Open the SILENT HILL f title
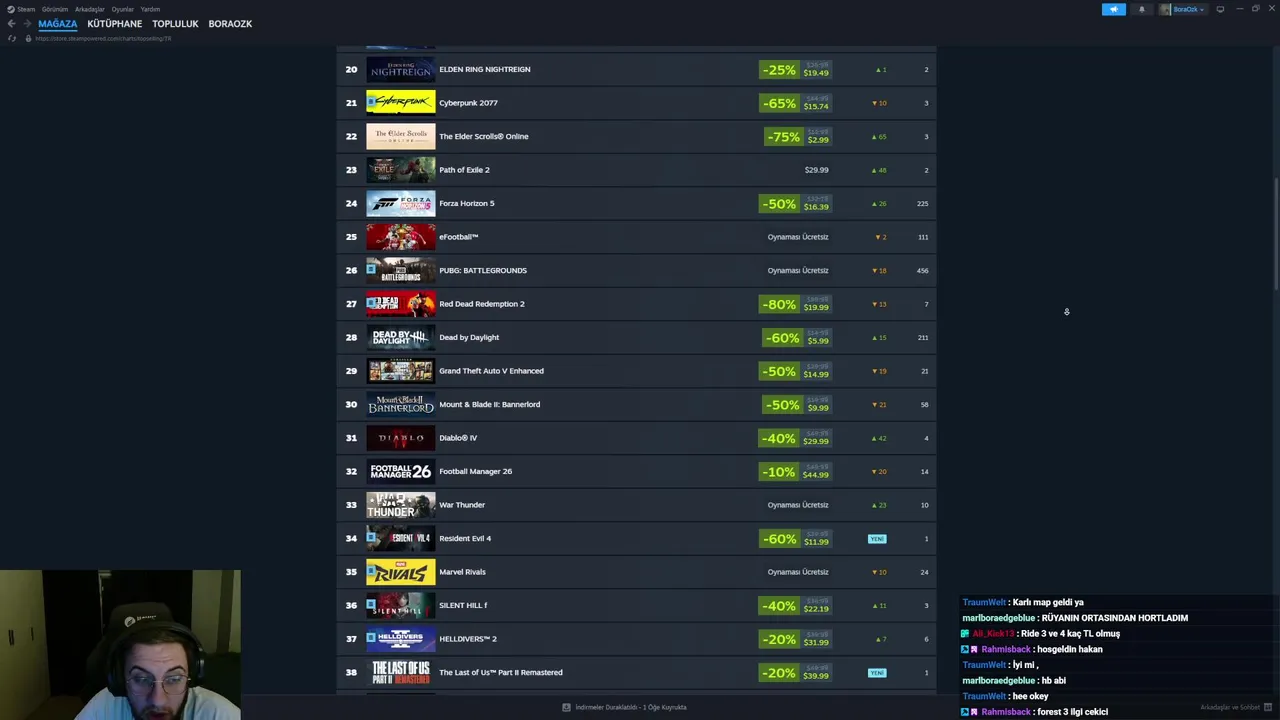Image resolution: width=1280 pixels, height=720 pixels. pyautogui.click(x=463, y=605)
